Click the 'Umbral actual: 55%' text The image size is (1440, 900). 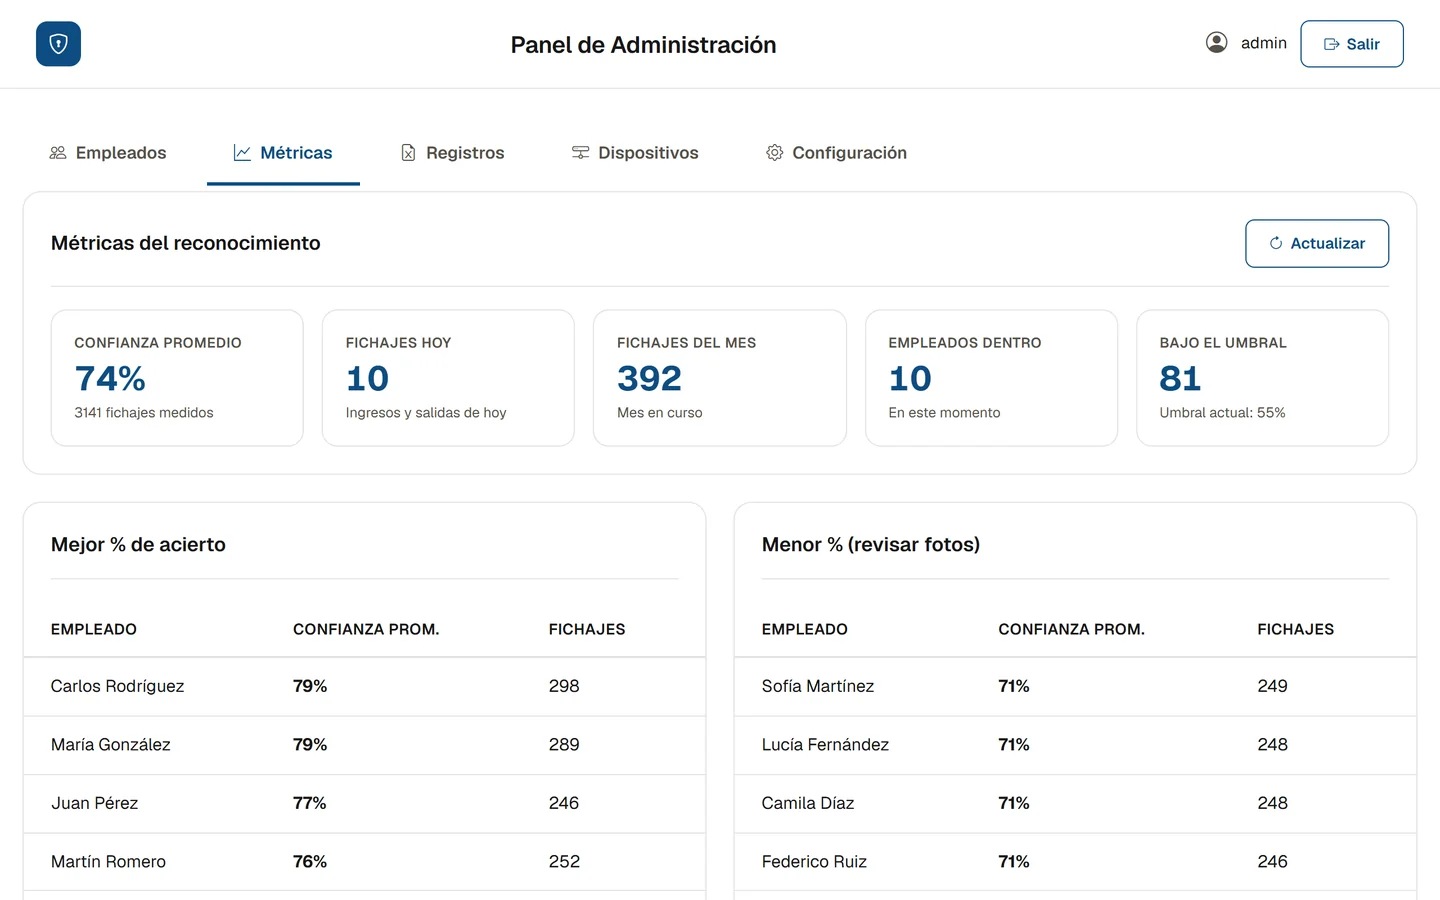(x=1222, y=413)
